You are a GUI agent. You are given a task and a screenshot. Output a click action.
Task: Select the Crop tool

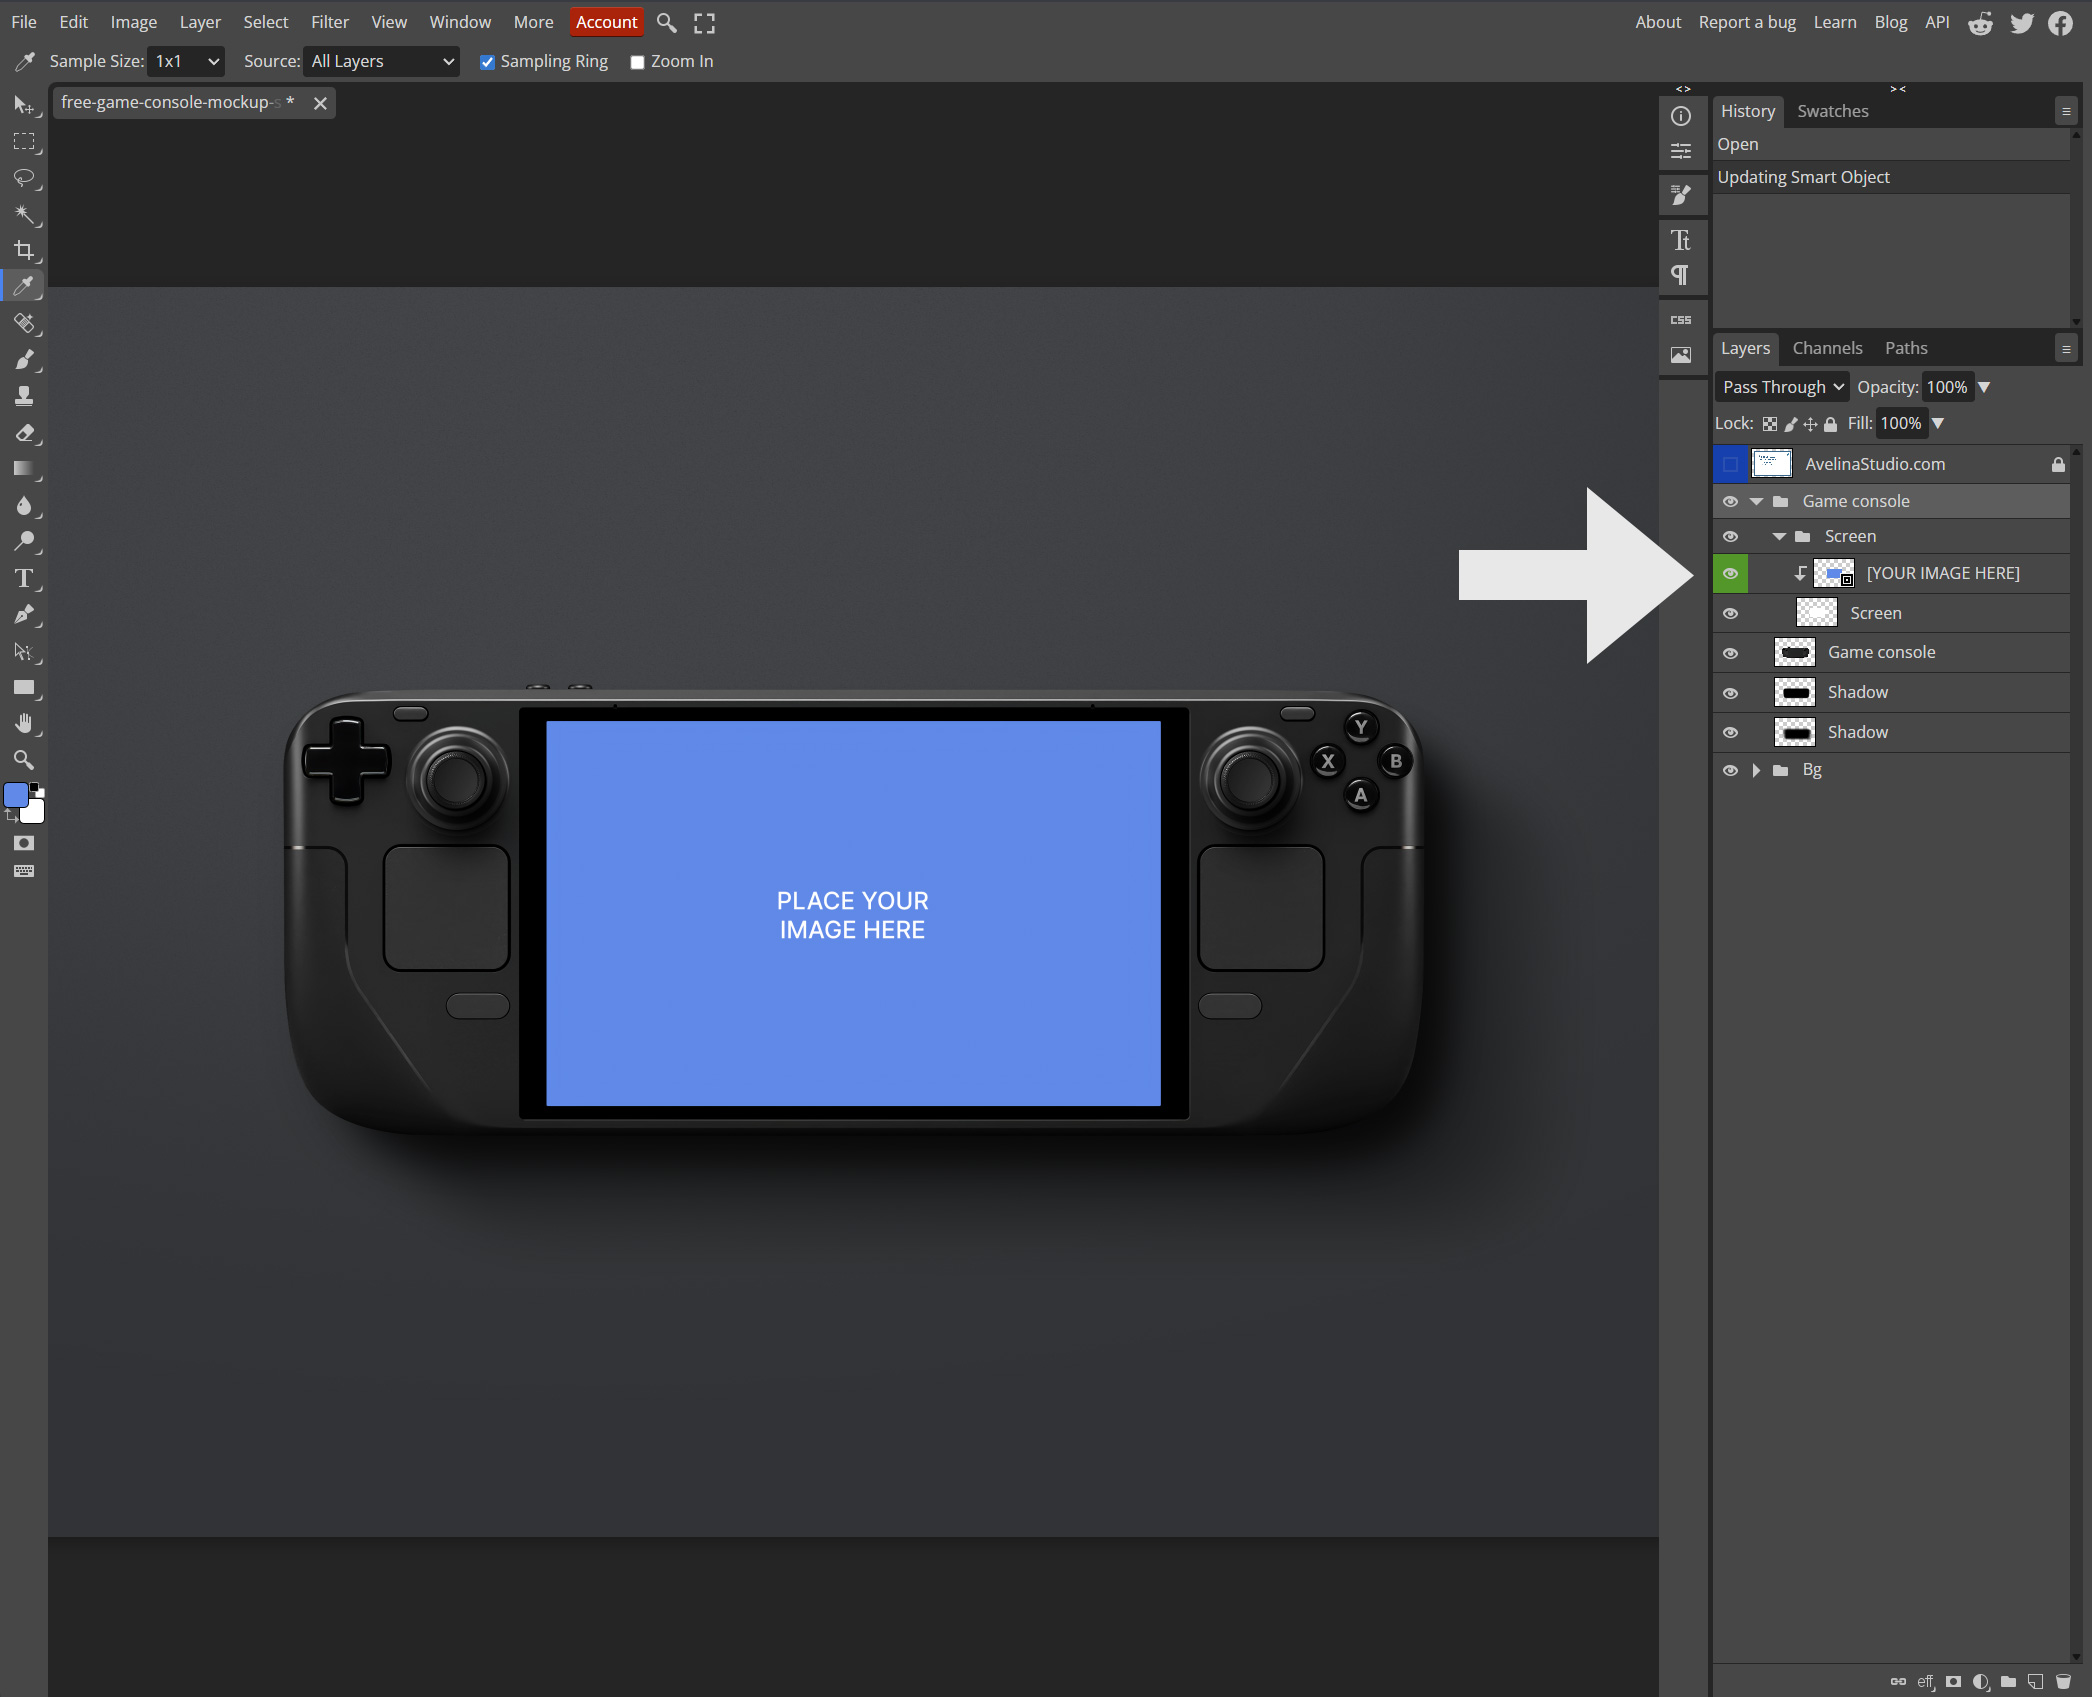pyautogui.click(x=24, y=250)
